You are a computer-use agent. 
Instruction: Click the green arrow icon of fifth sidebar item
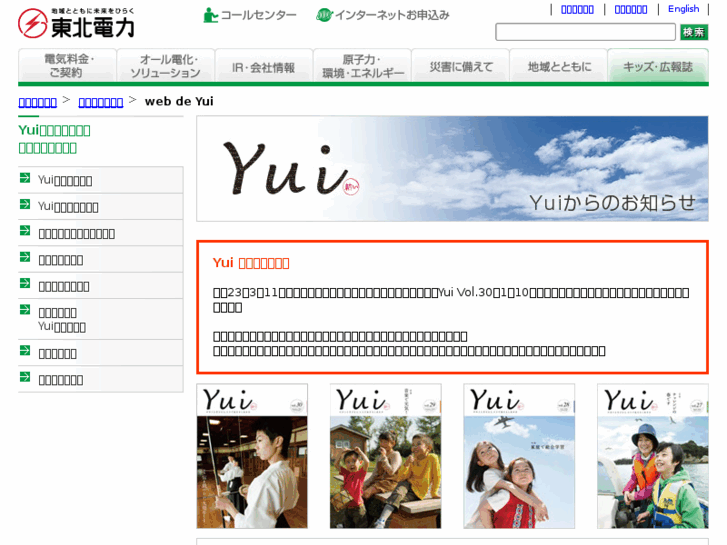[25, 284]
